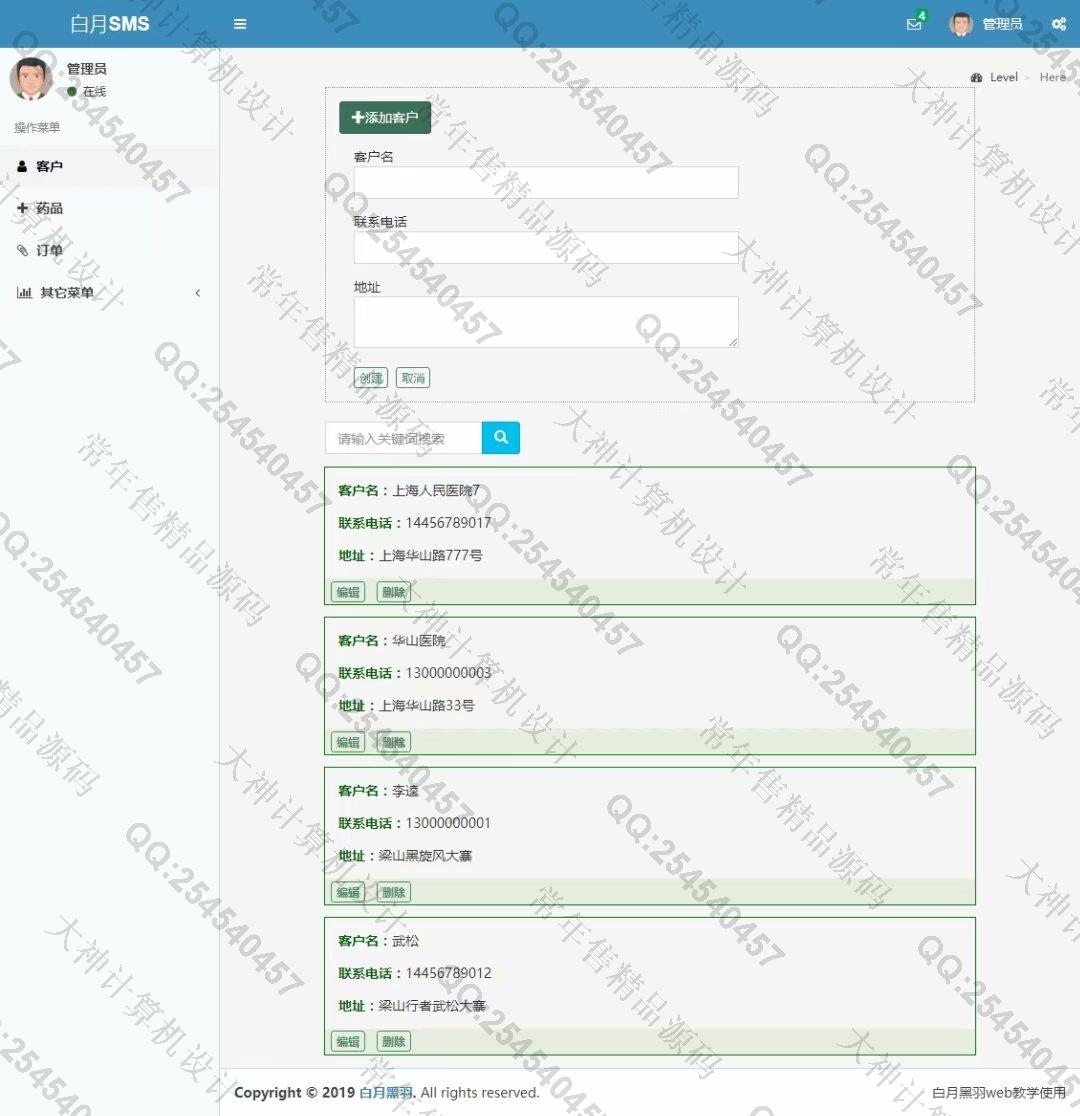Open the 药品 menu item
This screenshot has height=1116, width=1080.
click(x=49, y=208)
